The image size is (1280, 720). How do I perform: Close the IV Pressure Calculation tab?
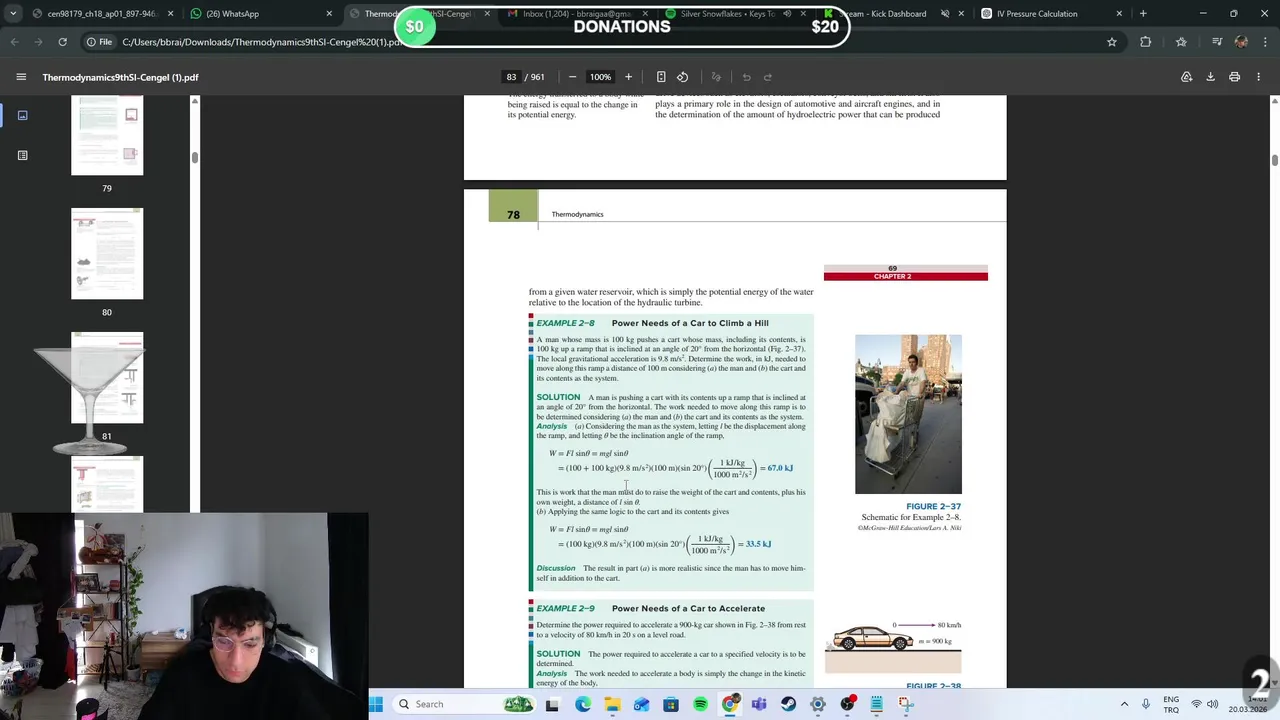[1119, 14]
